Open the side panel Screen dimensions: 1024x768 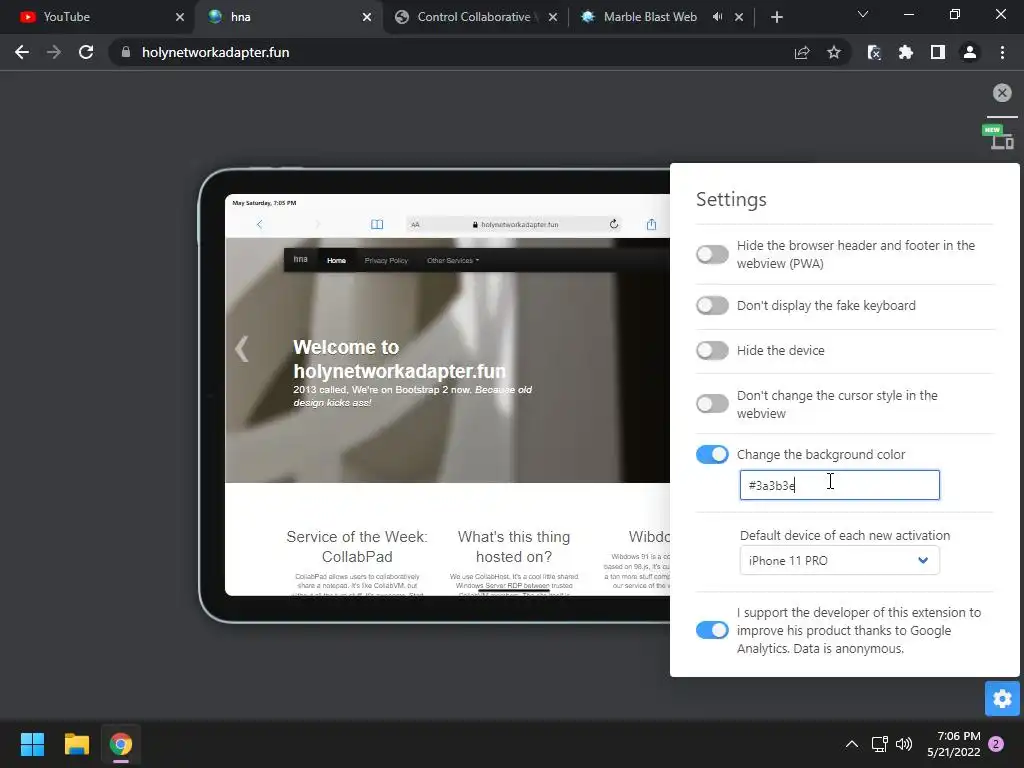[x=938, y=52]
